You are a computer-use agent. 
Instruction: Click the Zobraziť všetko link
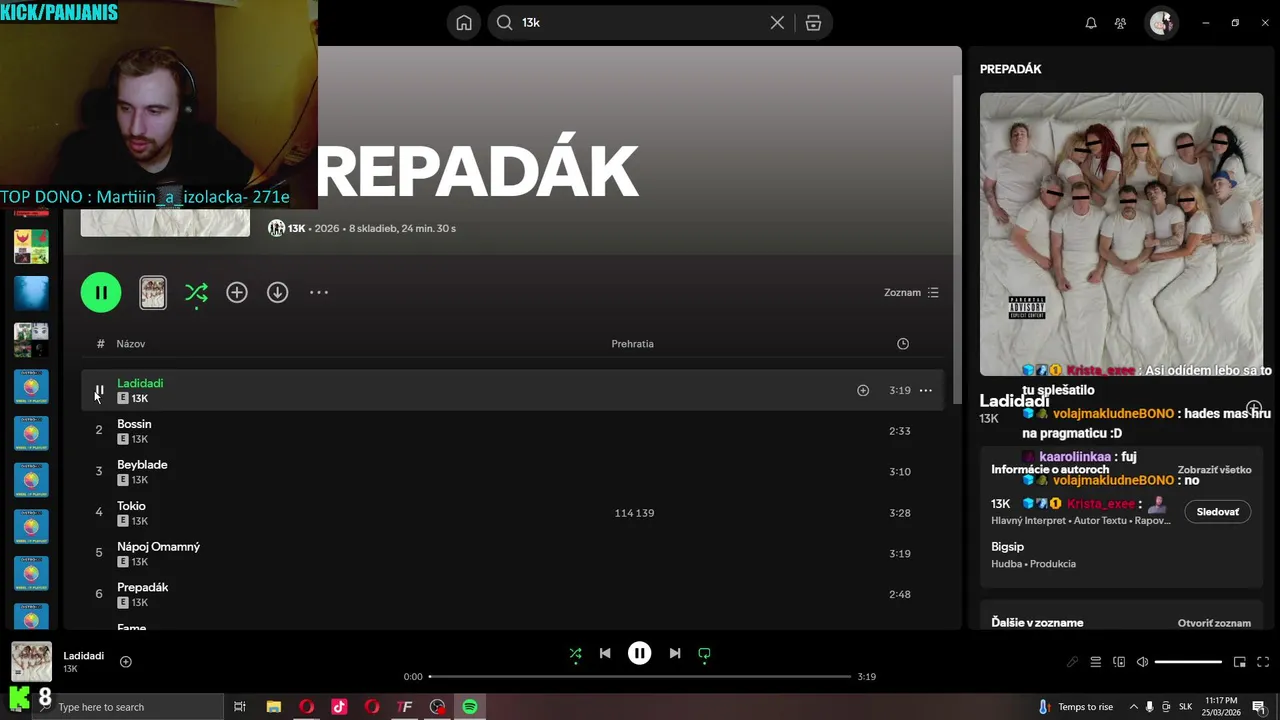pyautogui.click(x=1214, y=470)
